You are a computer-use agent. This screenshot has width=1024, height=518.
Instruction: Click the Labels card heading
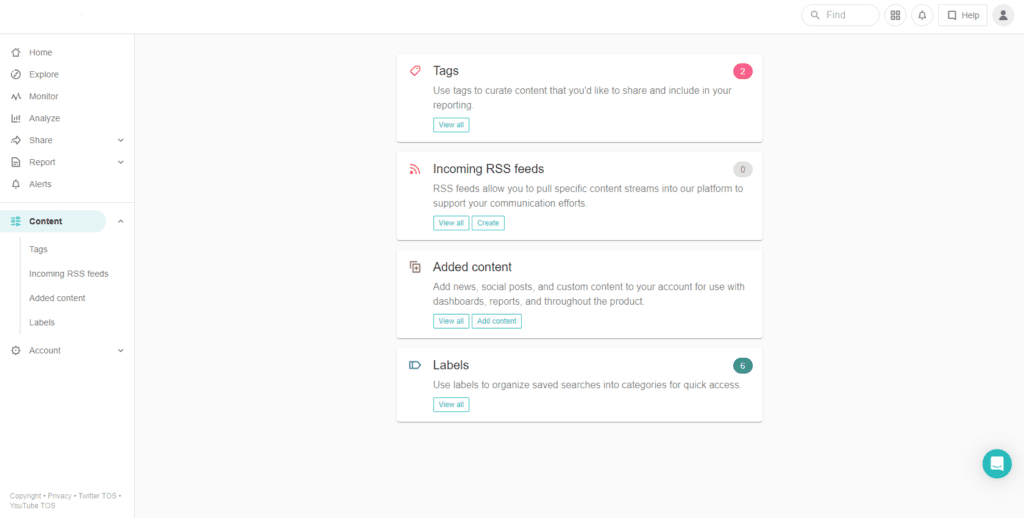451,365
